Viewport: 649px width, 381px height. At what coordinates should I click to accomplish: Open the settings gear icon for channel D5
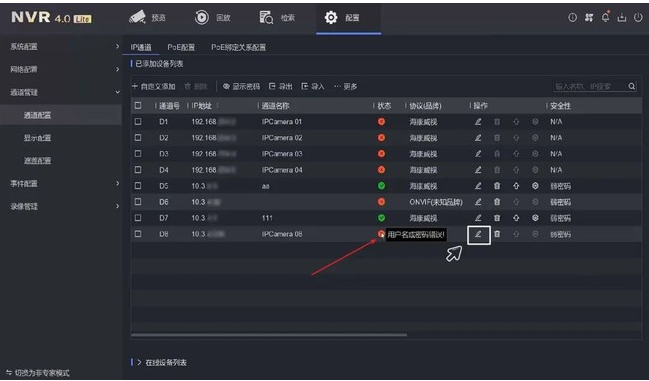point(535,186)
